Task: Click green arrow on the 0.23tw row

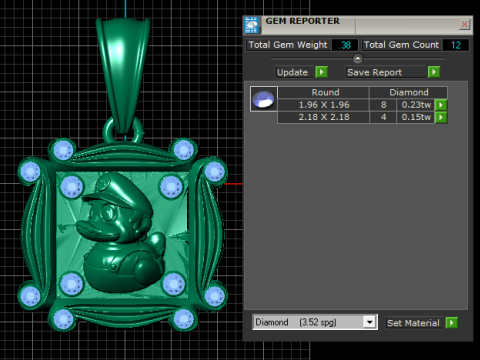Action: click(441, 105)
